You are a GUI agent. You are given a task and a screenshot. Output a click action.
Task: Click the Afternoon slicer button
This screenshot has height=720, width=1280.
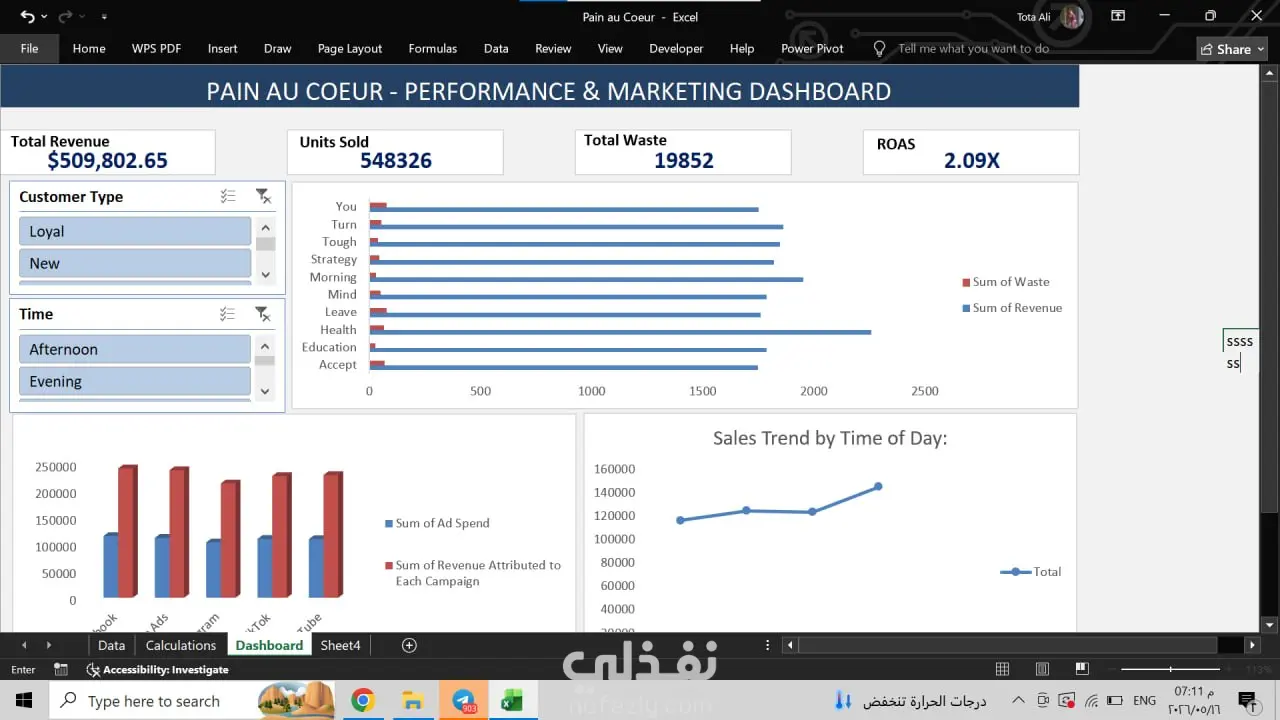pyautogui.click(x=135, y=349)
